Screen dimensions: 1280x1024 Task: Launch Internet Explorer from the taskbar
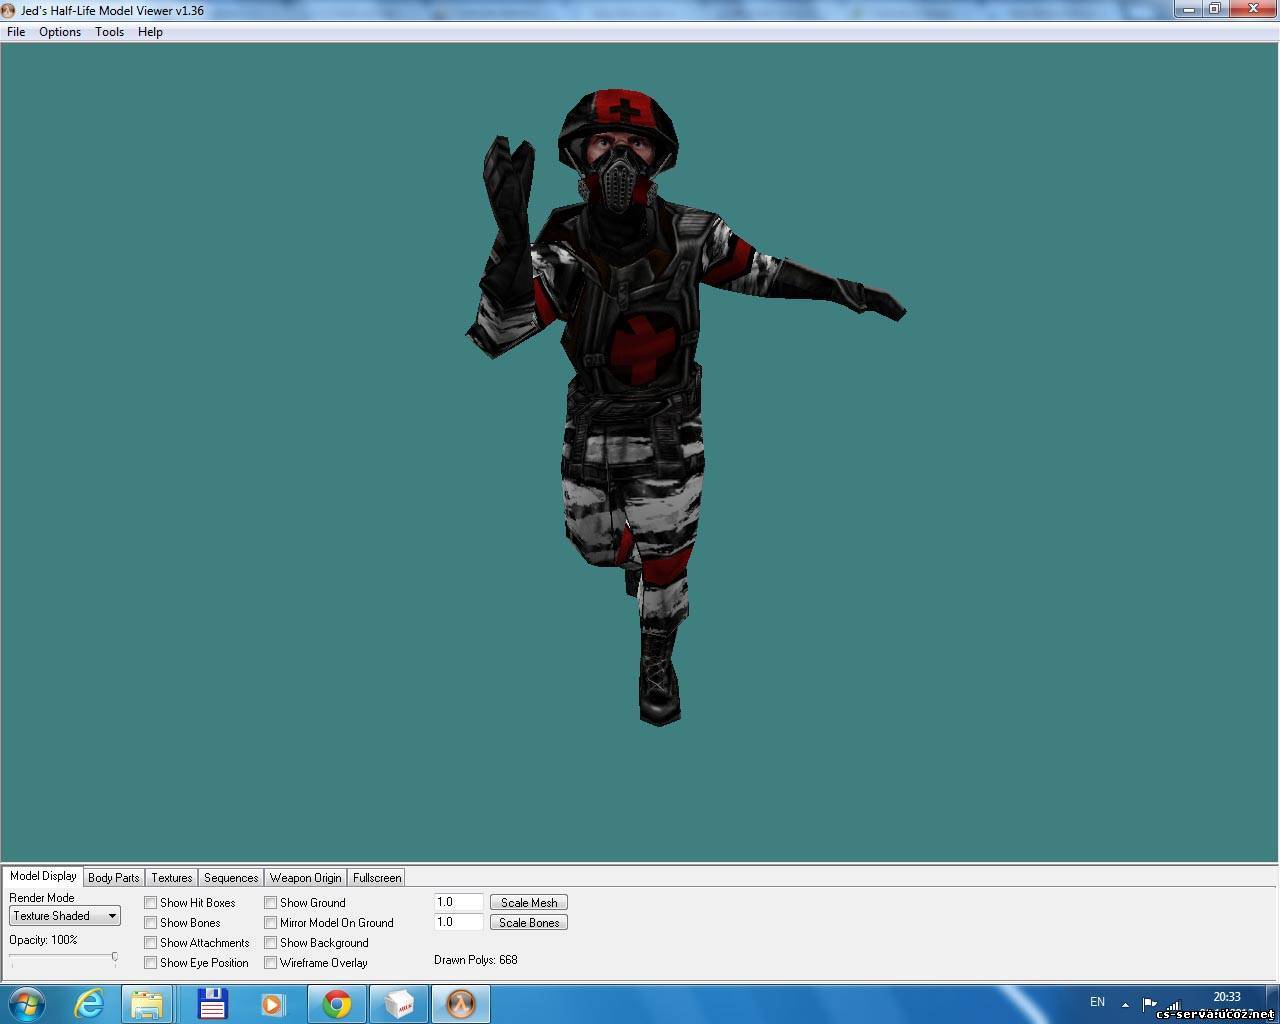[x=89, y=1004]
